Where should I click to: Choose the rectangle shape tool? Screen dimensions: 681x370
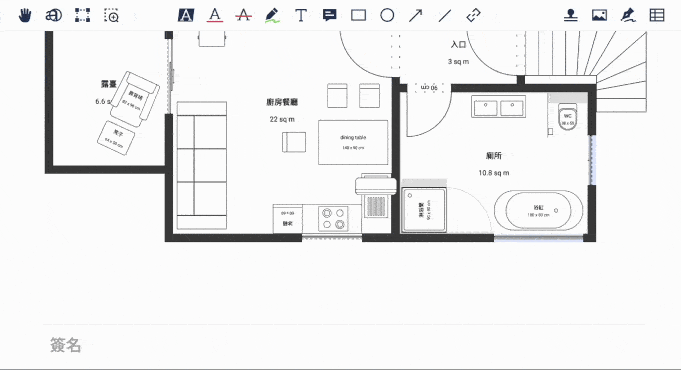click(x=358, y=16)
